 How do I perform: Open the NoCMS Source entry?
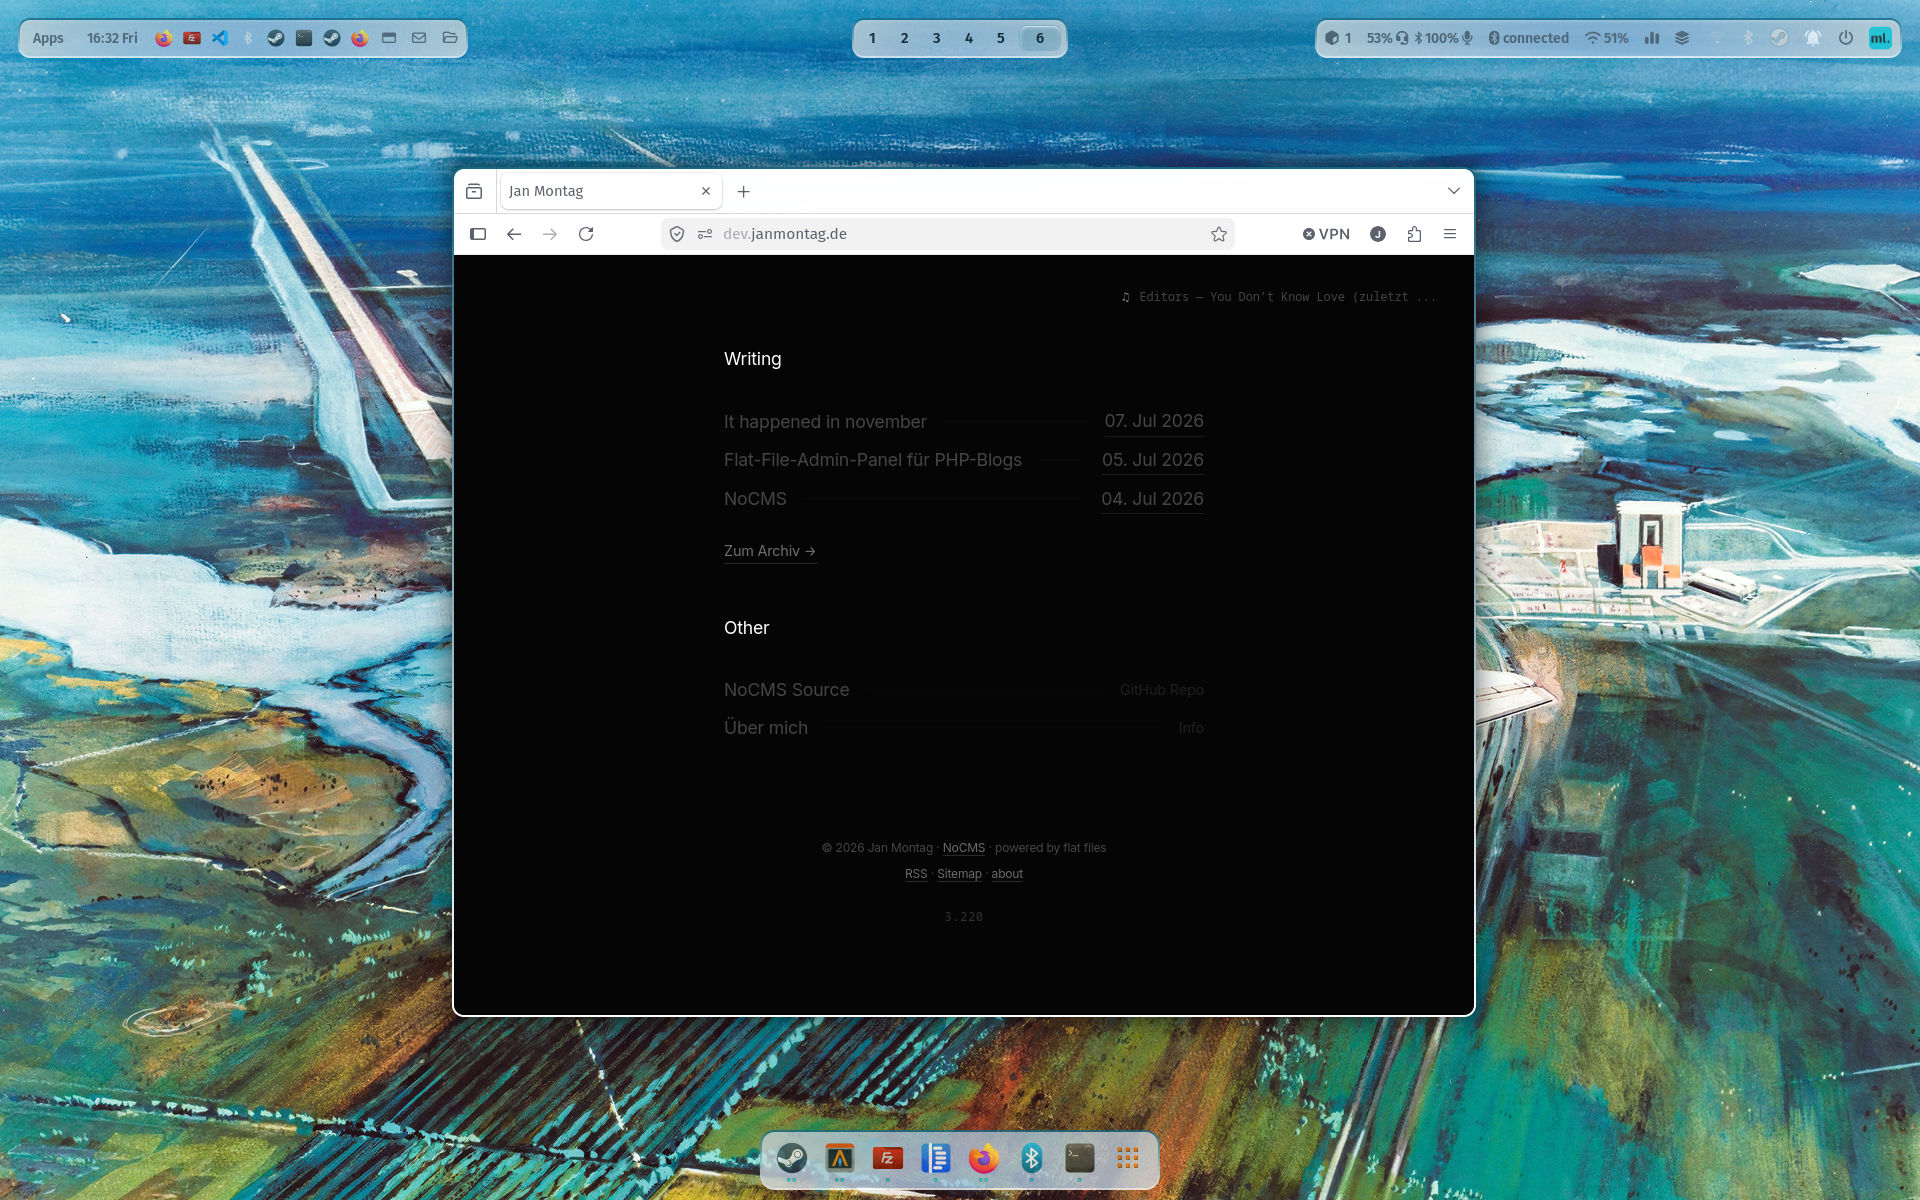click(x=964, y=690)
